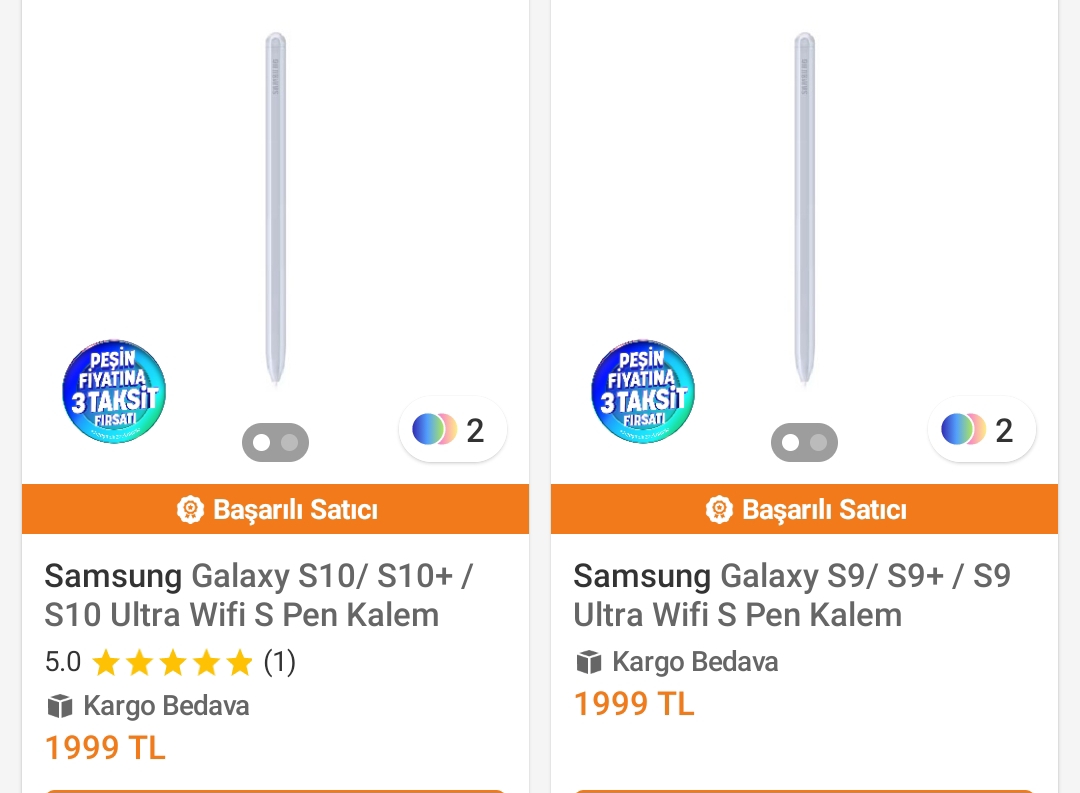Click the five-star rating on S10 pen
Screen dimensions: 1080x793
point(172,662)
